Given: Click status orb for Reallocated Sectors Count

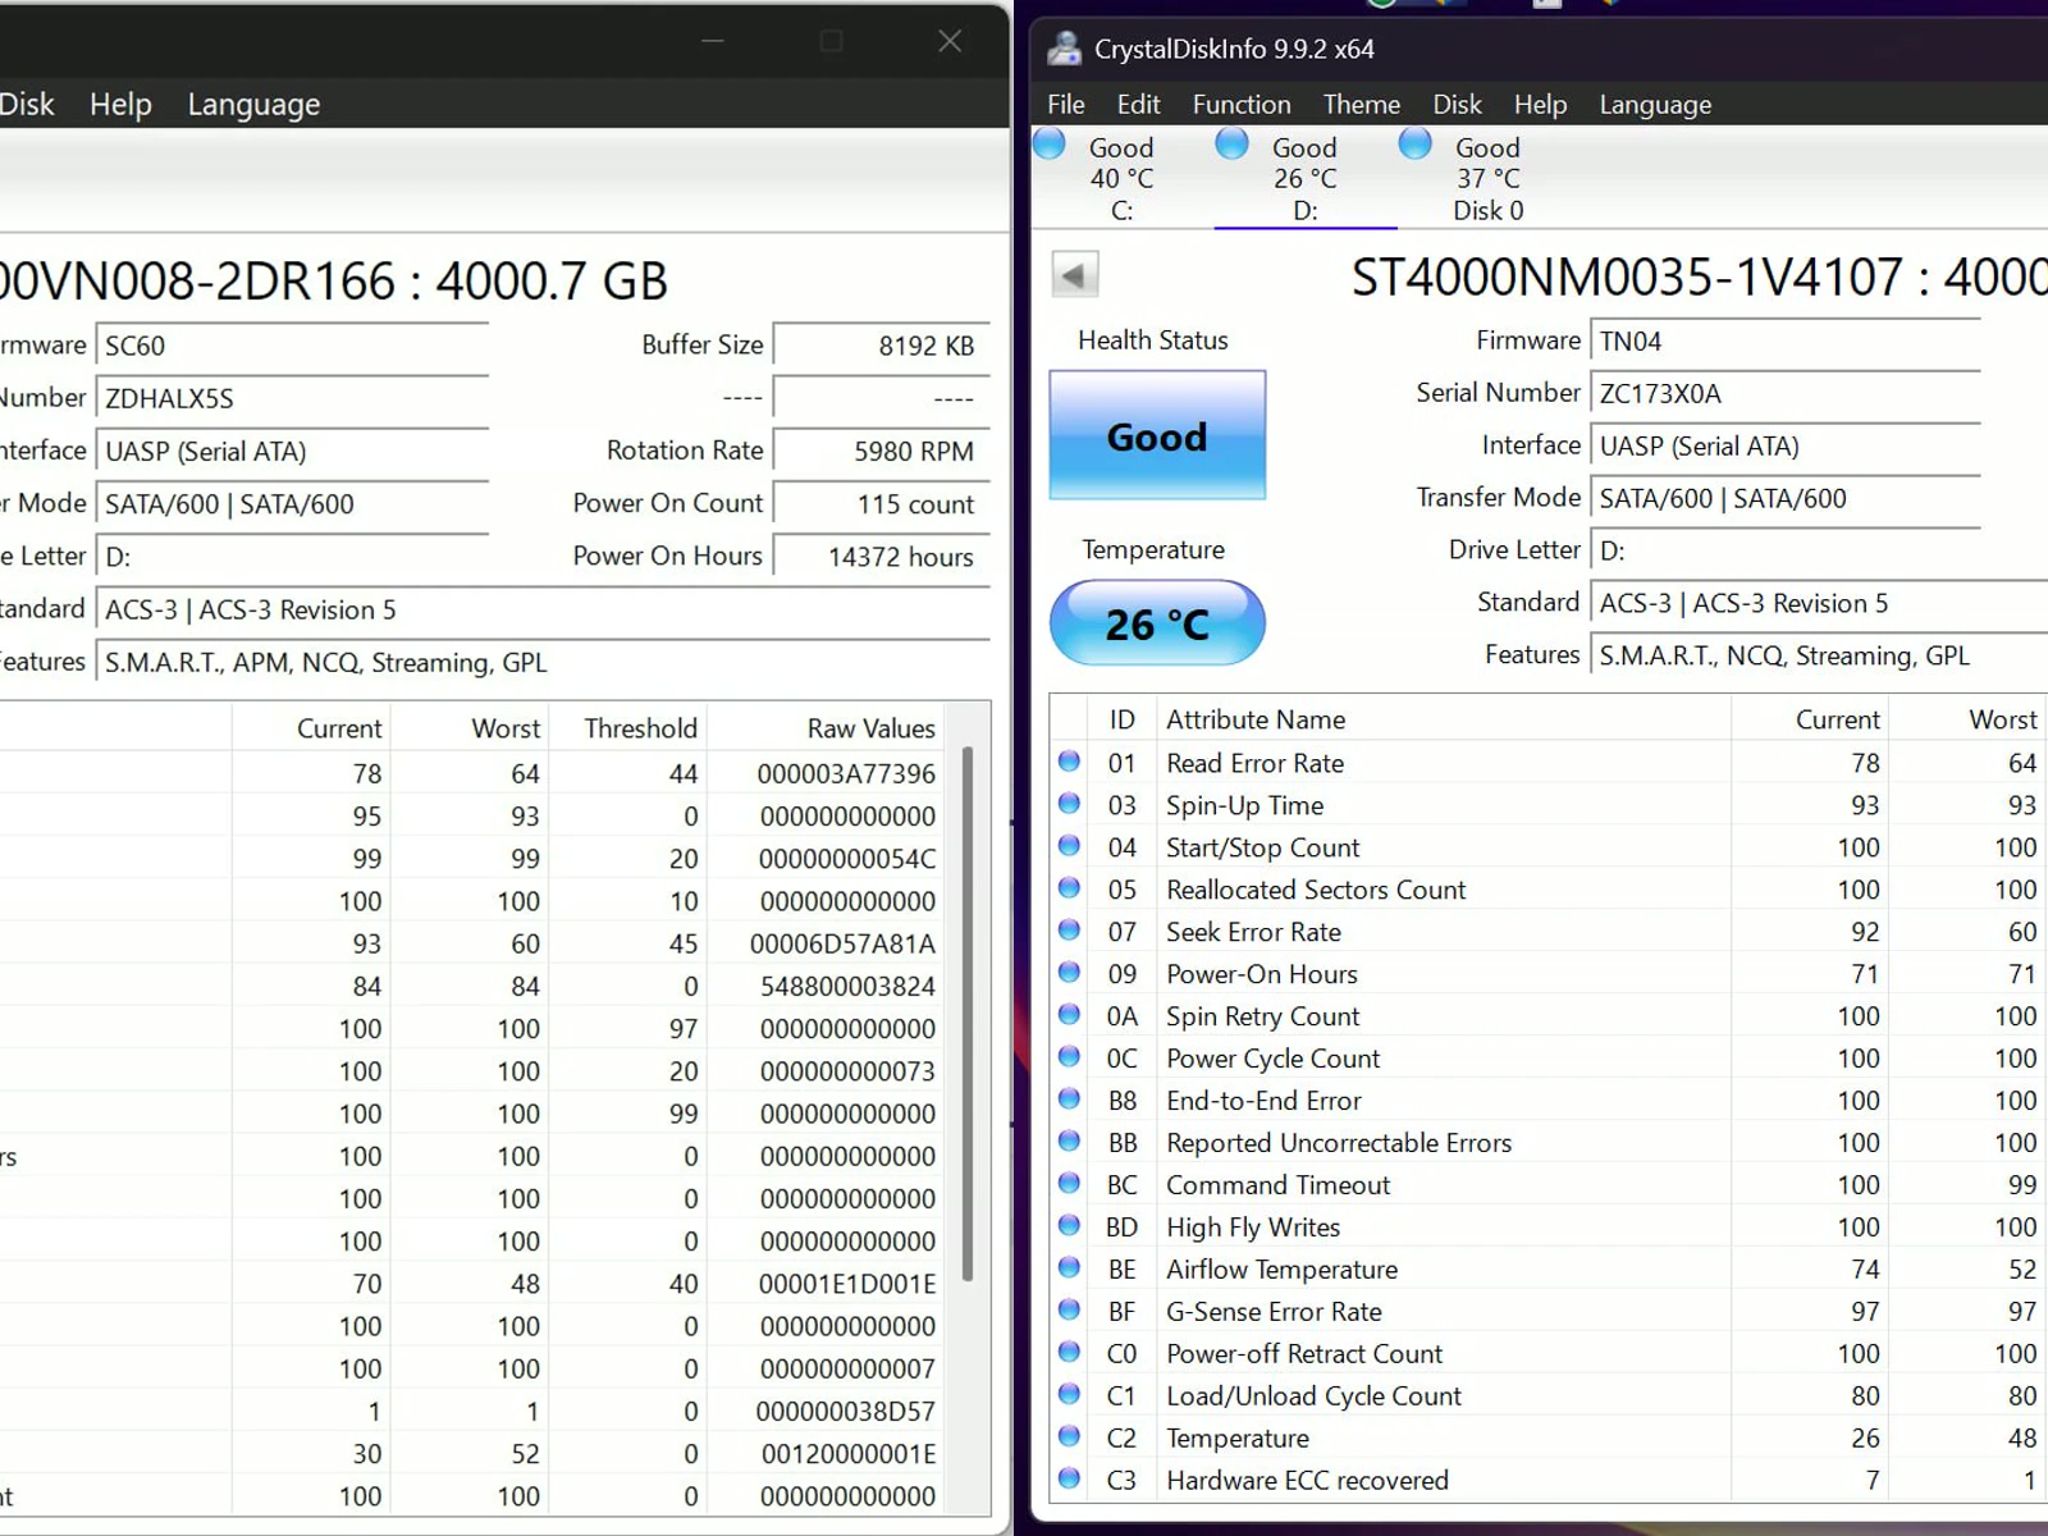Looking at the screenshot, I should click(x=1069, y=888).
